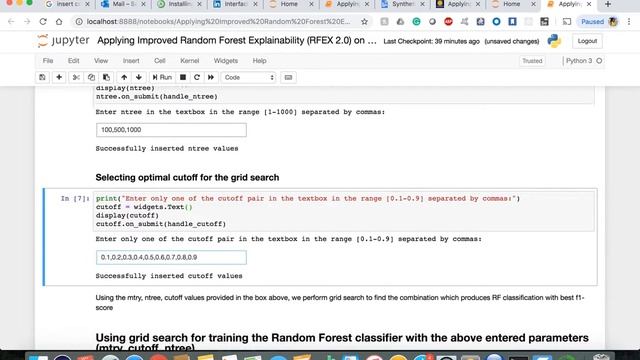Move selected cell up
This screenshot has width=640, height=360.
coord(124,77)
